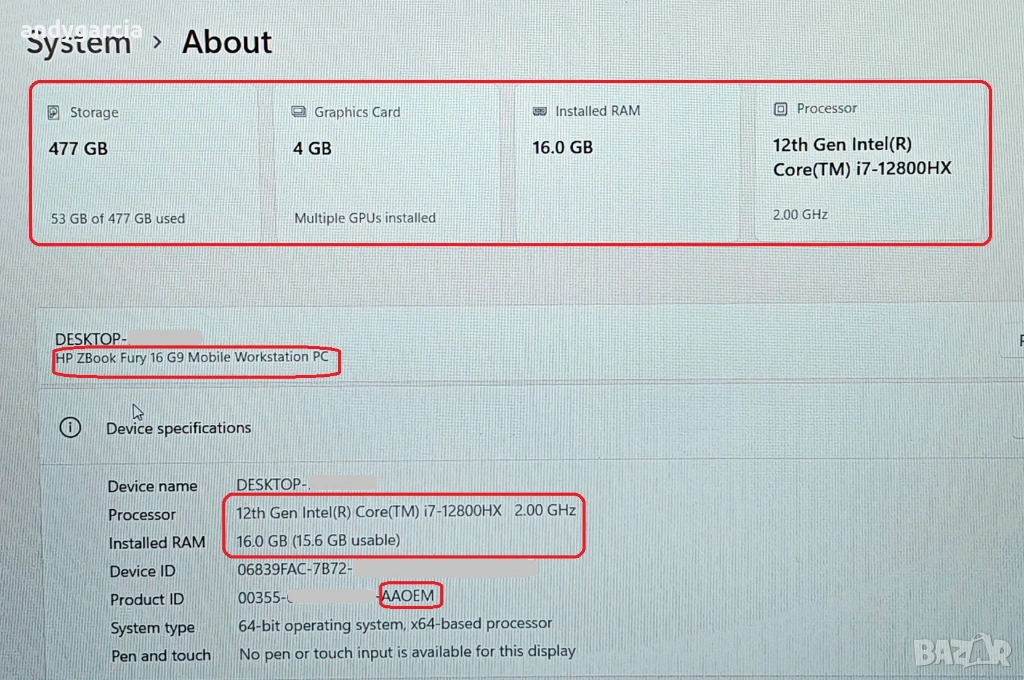Click the "Multiple GPUs installed" label
The width and height of the screenshot is (1024, 680).
(365, 217)
